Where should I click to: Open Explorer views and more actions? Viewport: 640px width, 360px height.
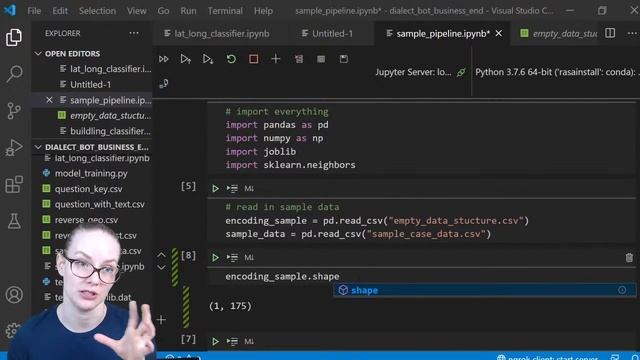(x=134, y=33)
